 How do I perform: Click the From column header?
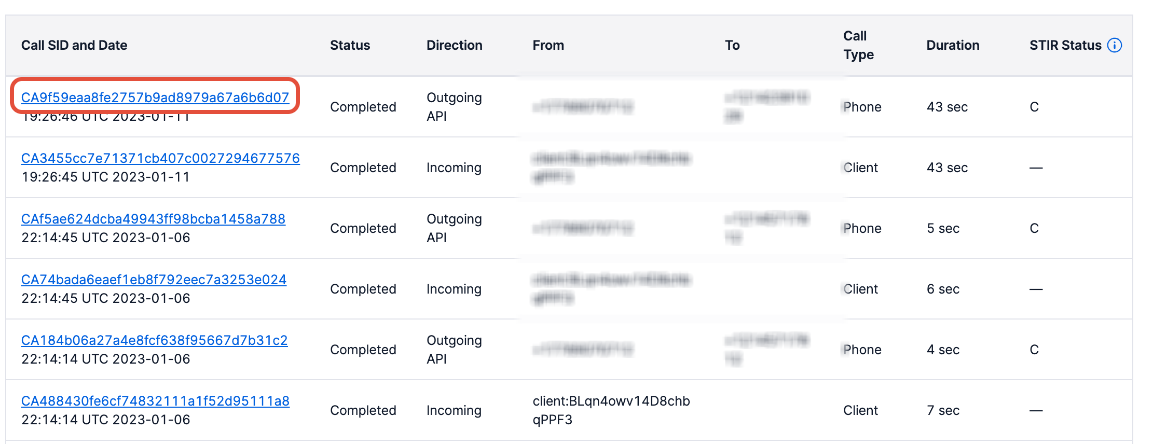click(x=549, y=46)
